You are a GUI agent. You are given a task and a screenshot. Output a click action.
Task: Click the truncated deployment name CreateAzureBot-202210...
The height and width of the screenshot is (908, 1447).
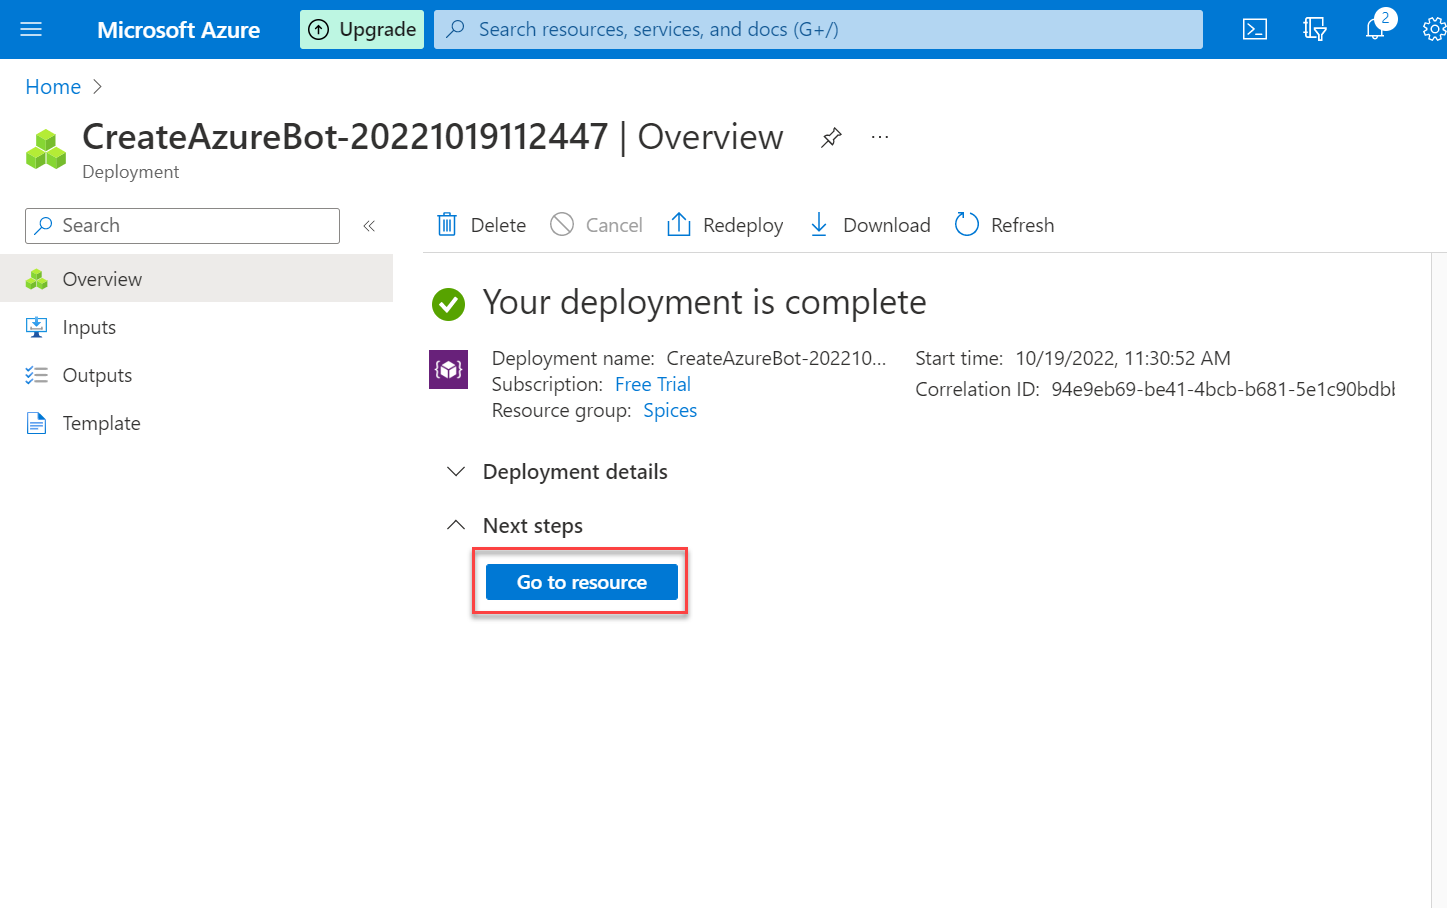pos(776,358)
